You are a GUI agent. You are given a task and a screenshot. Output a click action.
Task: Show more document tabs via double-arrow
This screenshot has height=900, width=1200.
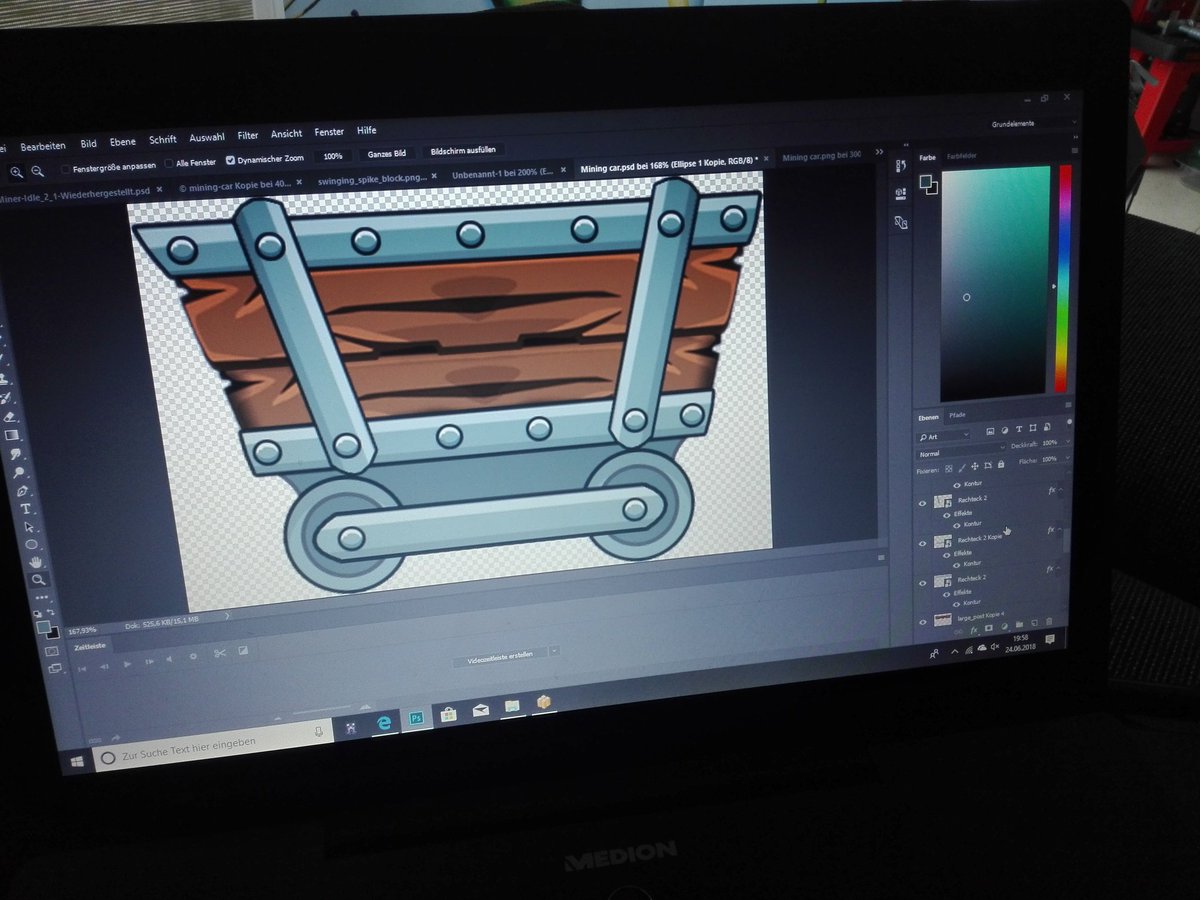click(x=879, y=152)
